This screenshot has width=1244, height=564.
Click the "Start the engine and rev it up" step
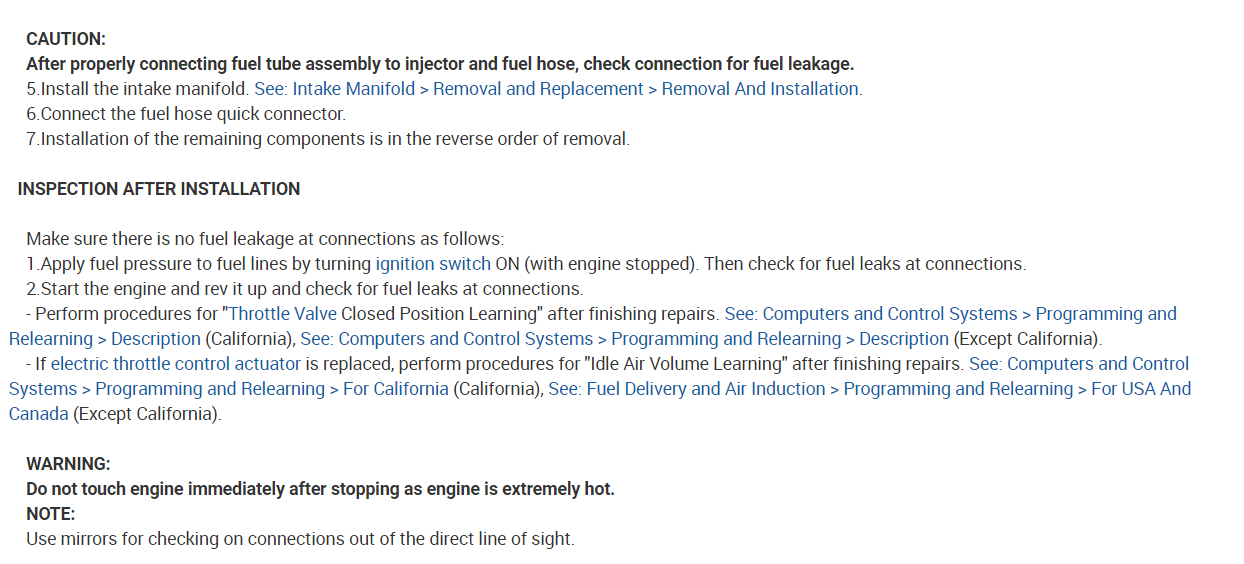(305, 289)
